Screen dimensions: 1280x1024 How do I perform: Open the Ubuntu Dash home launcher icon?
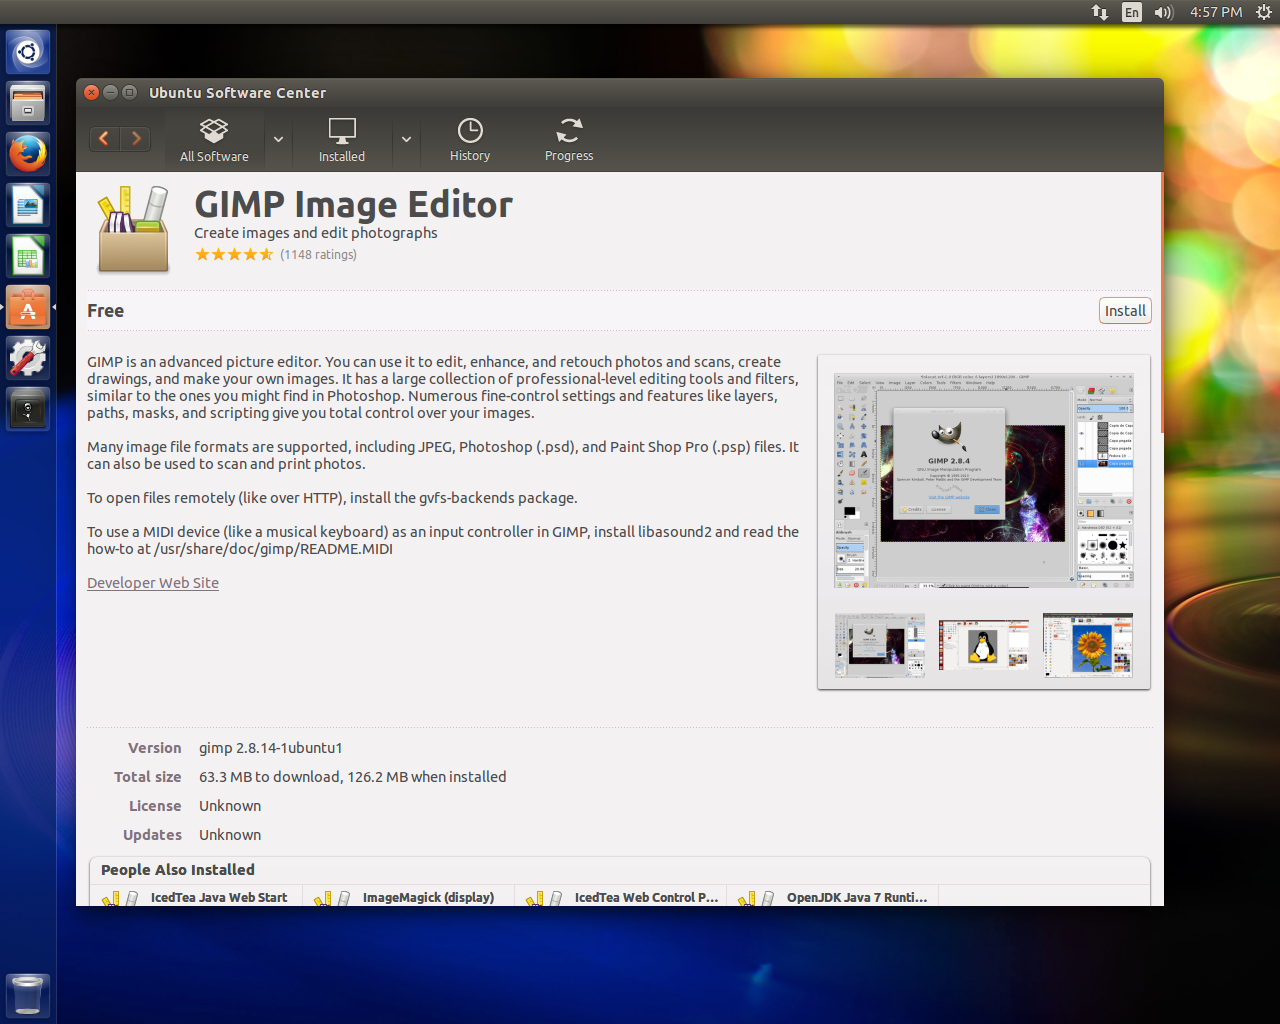[28, 51]
